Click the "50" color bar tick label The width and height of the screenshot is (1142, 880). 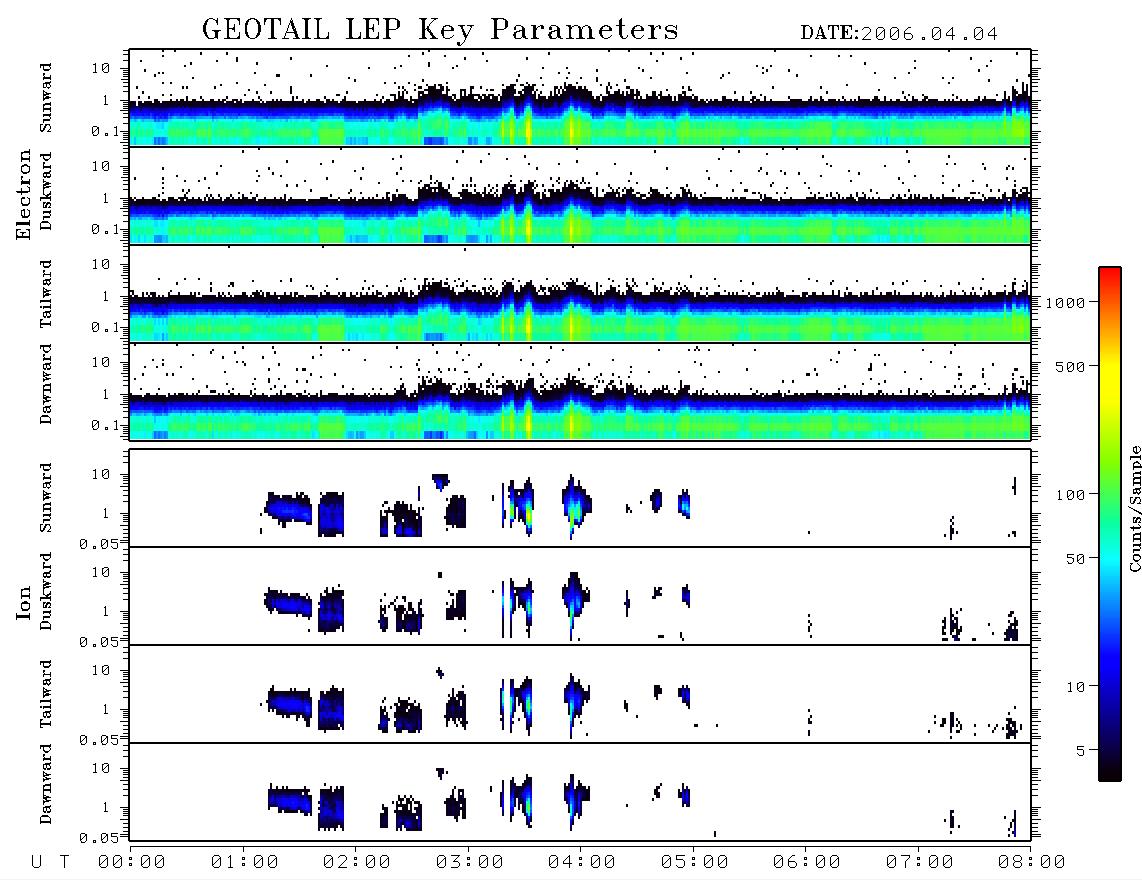(1076, 559)
